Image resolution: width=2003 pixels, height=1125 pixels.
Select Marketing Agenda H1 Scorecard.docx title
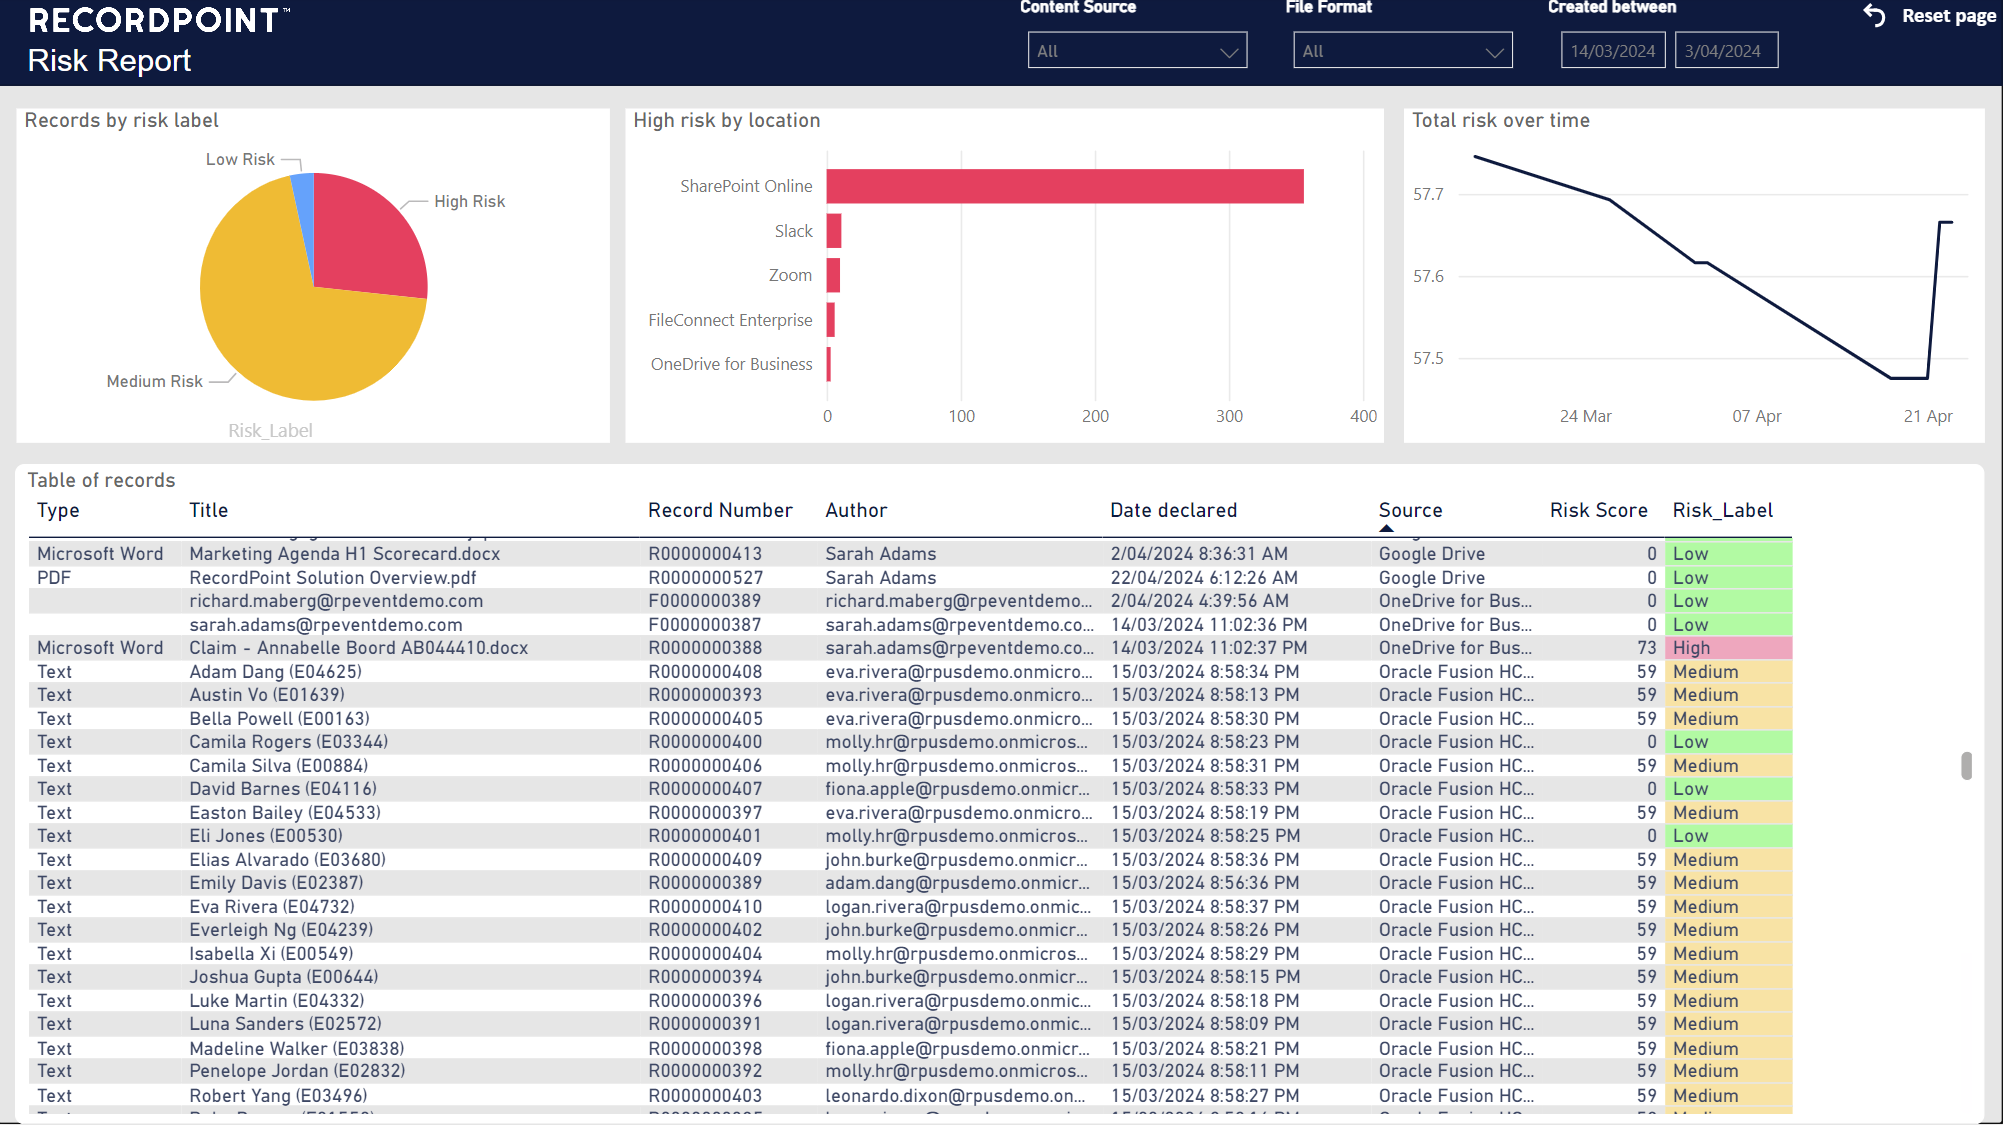pyautogui.click(x=345, y=554)
